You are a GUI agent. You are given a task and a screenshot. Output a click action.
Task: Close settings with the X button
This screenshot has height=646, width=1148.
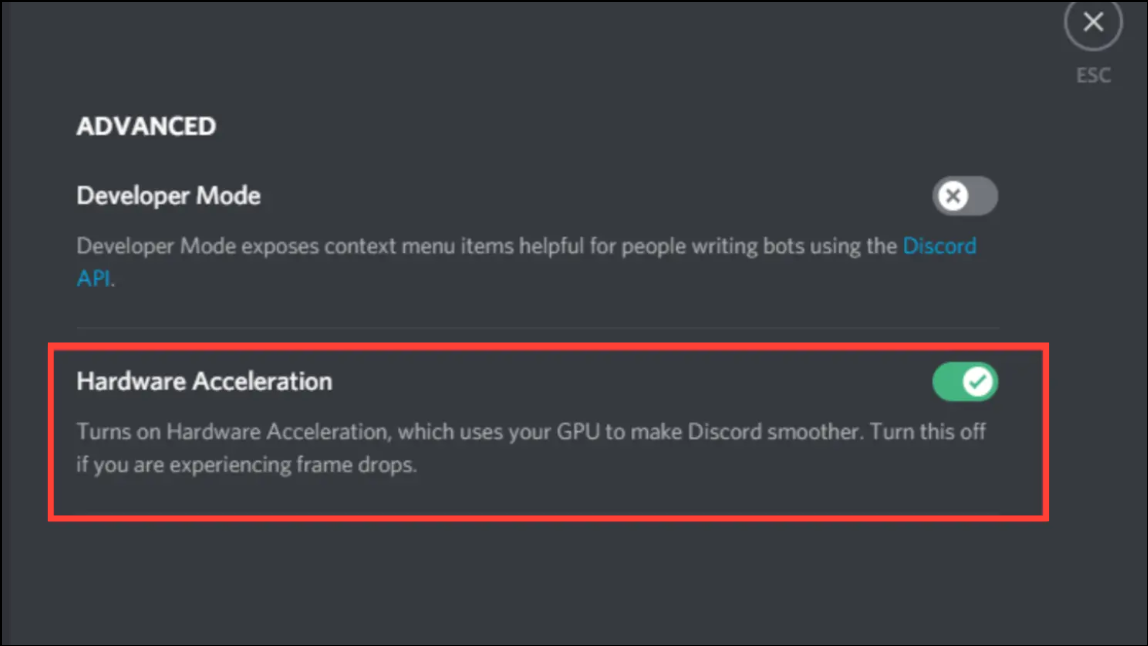1093,23
